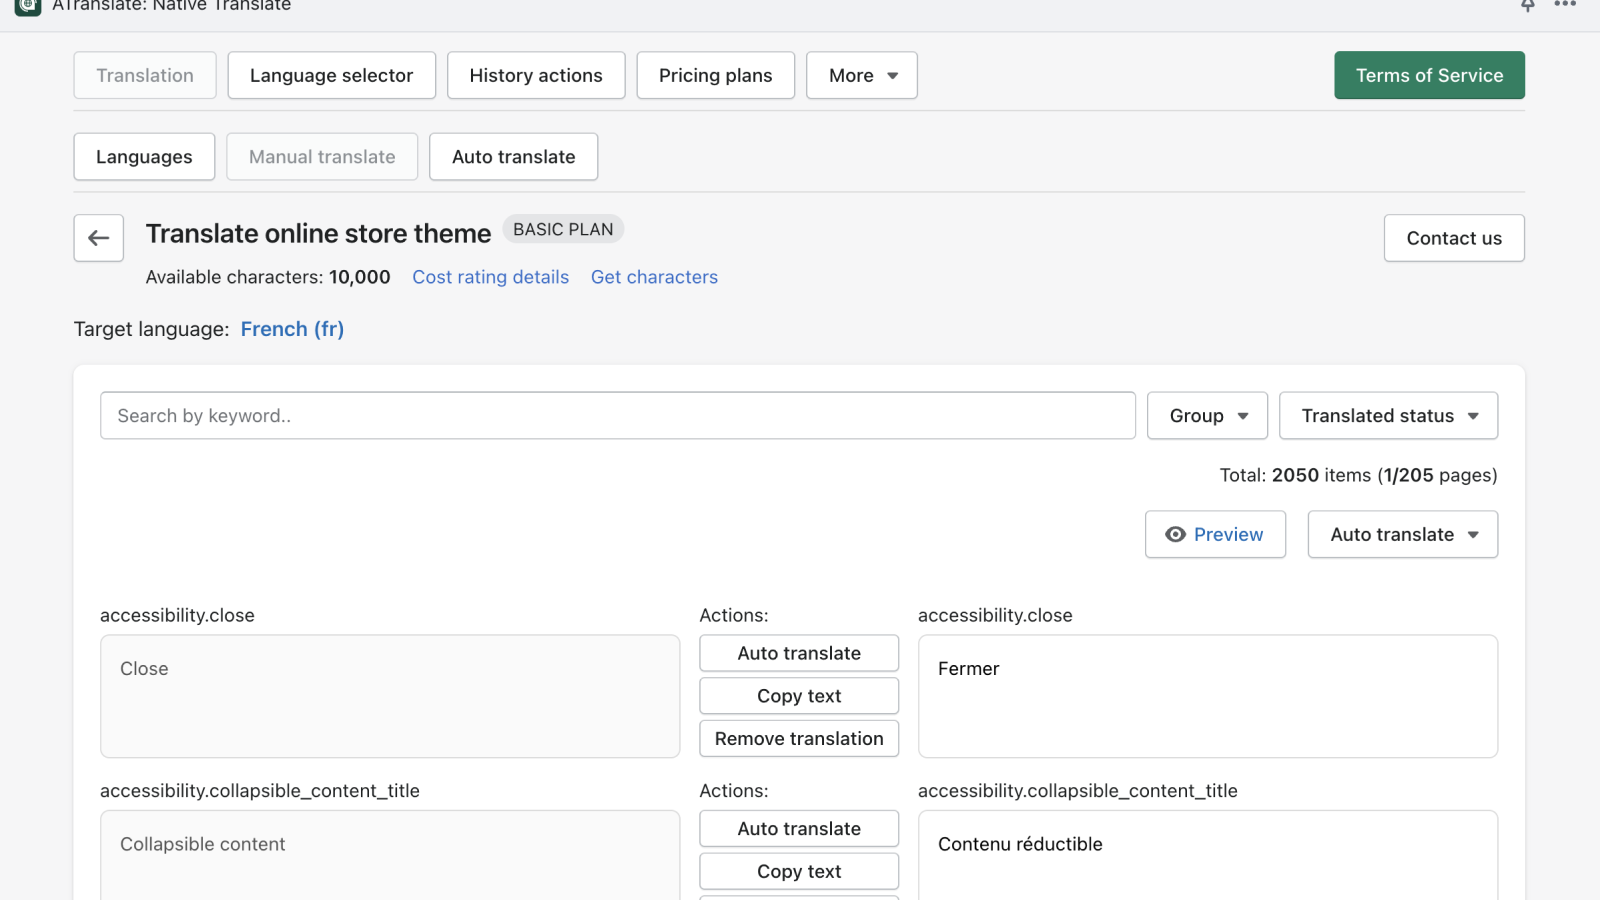Image resolution: width=1600 pixels, height=900 pixels.
Task: Select the Manual translate sub-tab
Action: (x=322, y=156)
